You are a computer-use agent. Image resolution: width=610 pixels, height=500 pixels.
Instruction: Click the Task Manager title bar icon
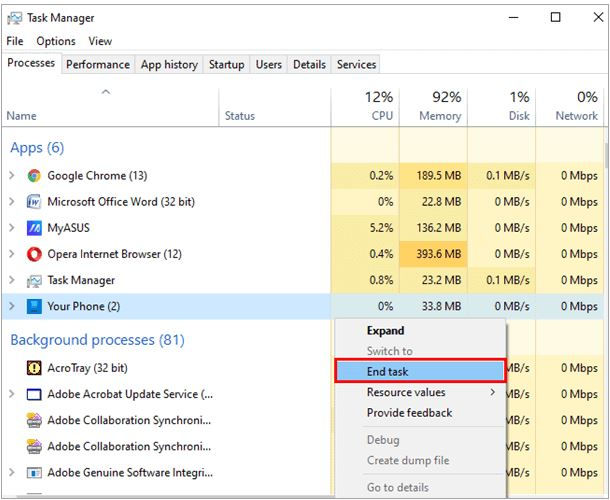pyautogui.click(x=15, y=18)
